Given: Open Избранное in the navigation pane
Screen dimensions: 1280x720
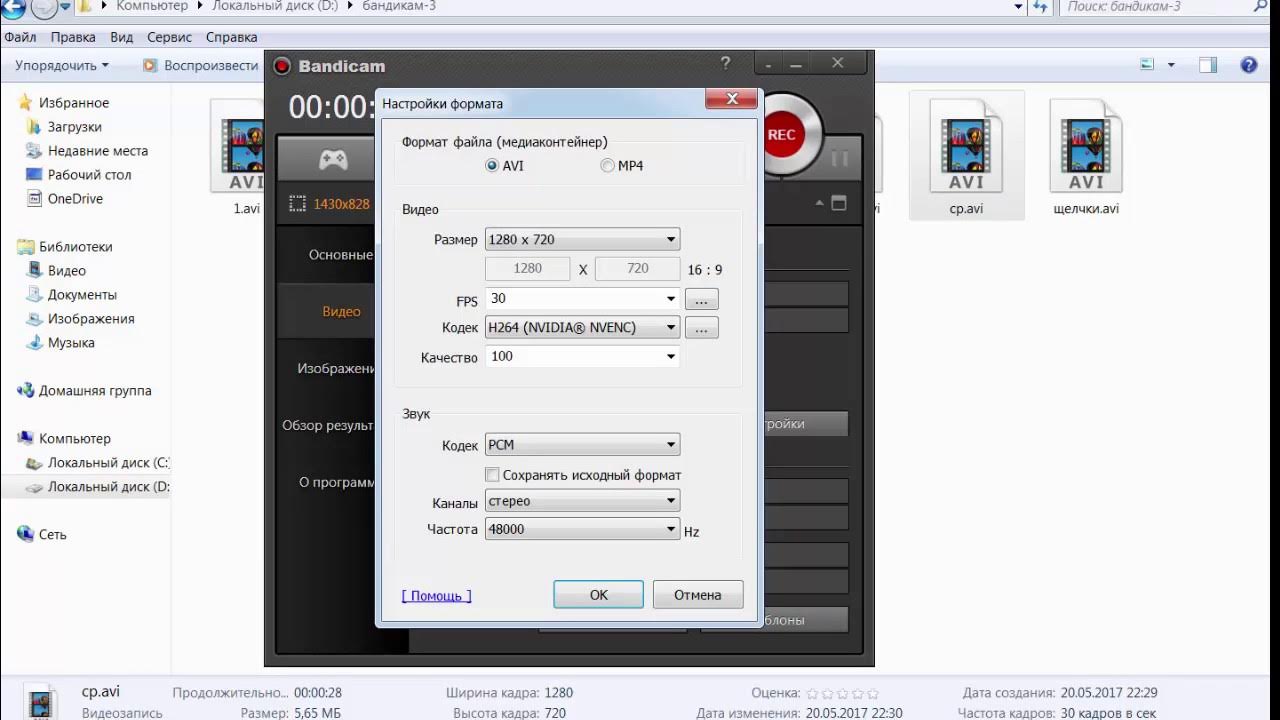Looking at the screenshot, I should (x=74, y=103).
